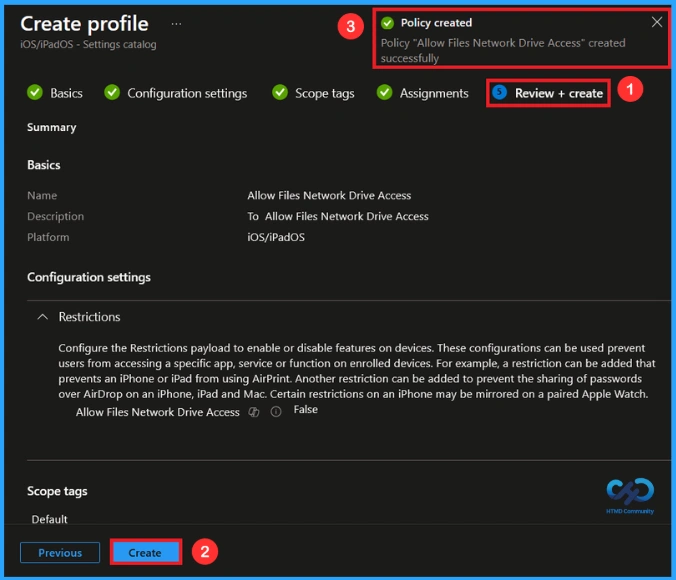This screenshot has height=580, width=676.
Task: Click the copilot icon next to Allow Files Network Drive Access
Action: (254, 412)
